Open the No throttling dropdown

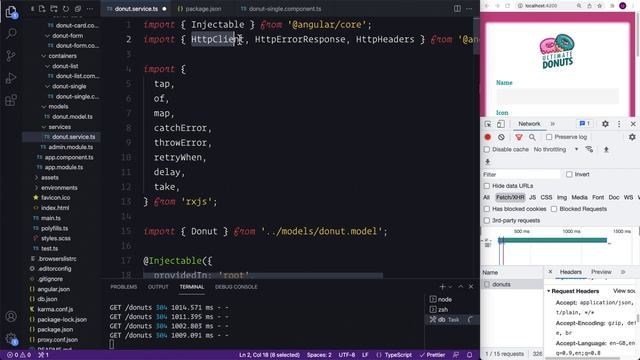pos(556,149)
